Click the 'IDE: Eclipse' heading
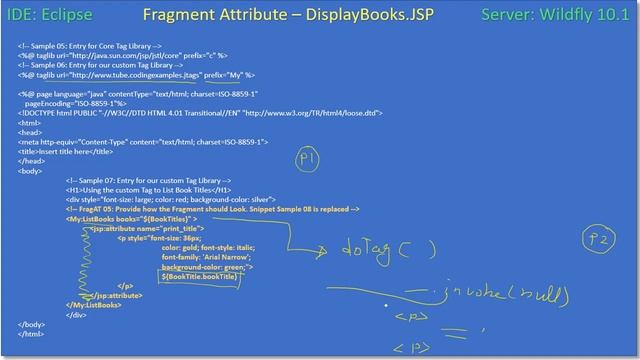The image size is (640, 360). [50, 15]
